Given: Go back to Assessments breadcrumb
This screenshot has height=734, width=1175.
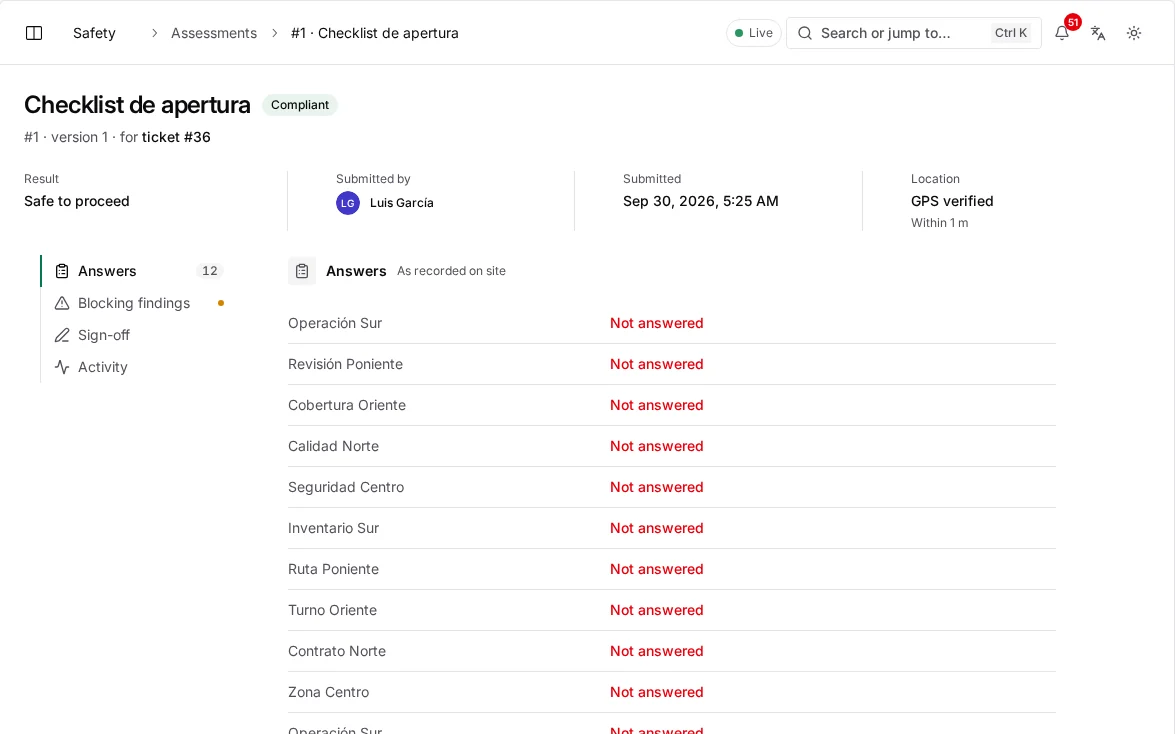Looking at the screenshot, I should click(214, 33).
